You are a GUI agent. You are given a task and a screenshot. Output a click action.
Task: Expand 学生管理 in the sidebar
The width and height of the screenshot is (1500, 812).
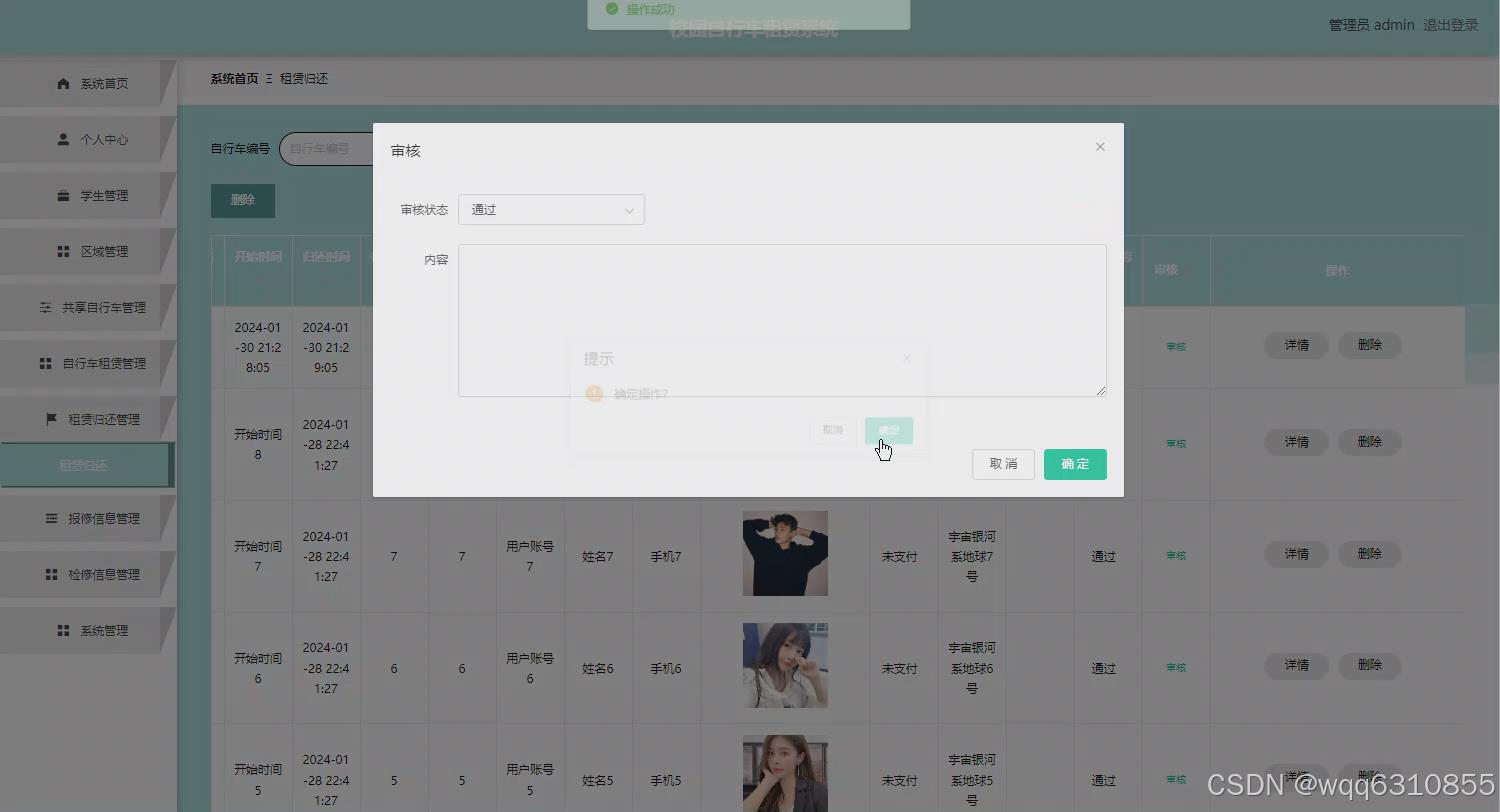[88, 195]
